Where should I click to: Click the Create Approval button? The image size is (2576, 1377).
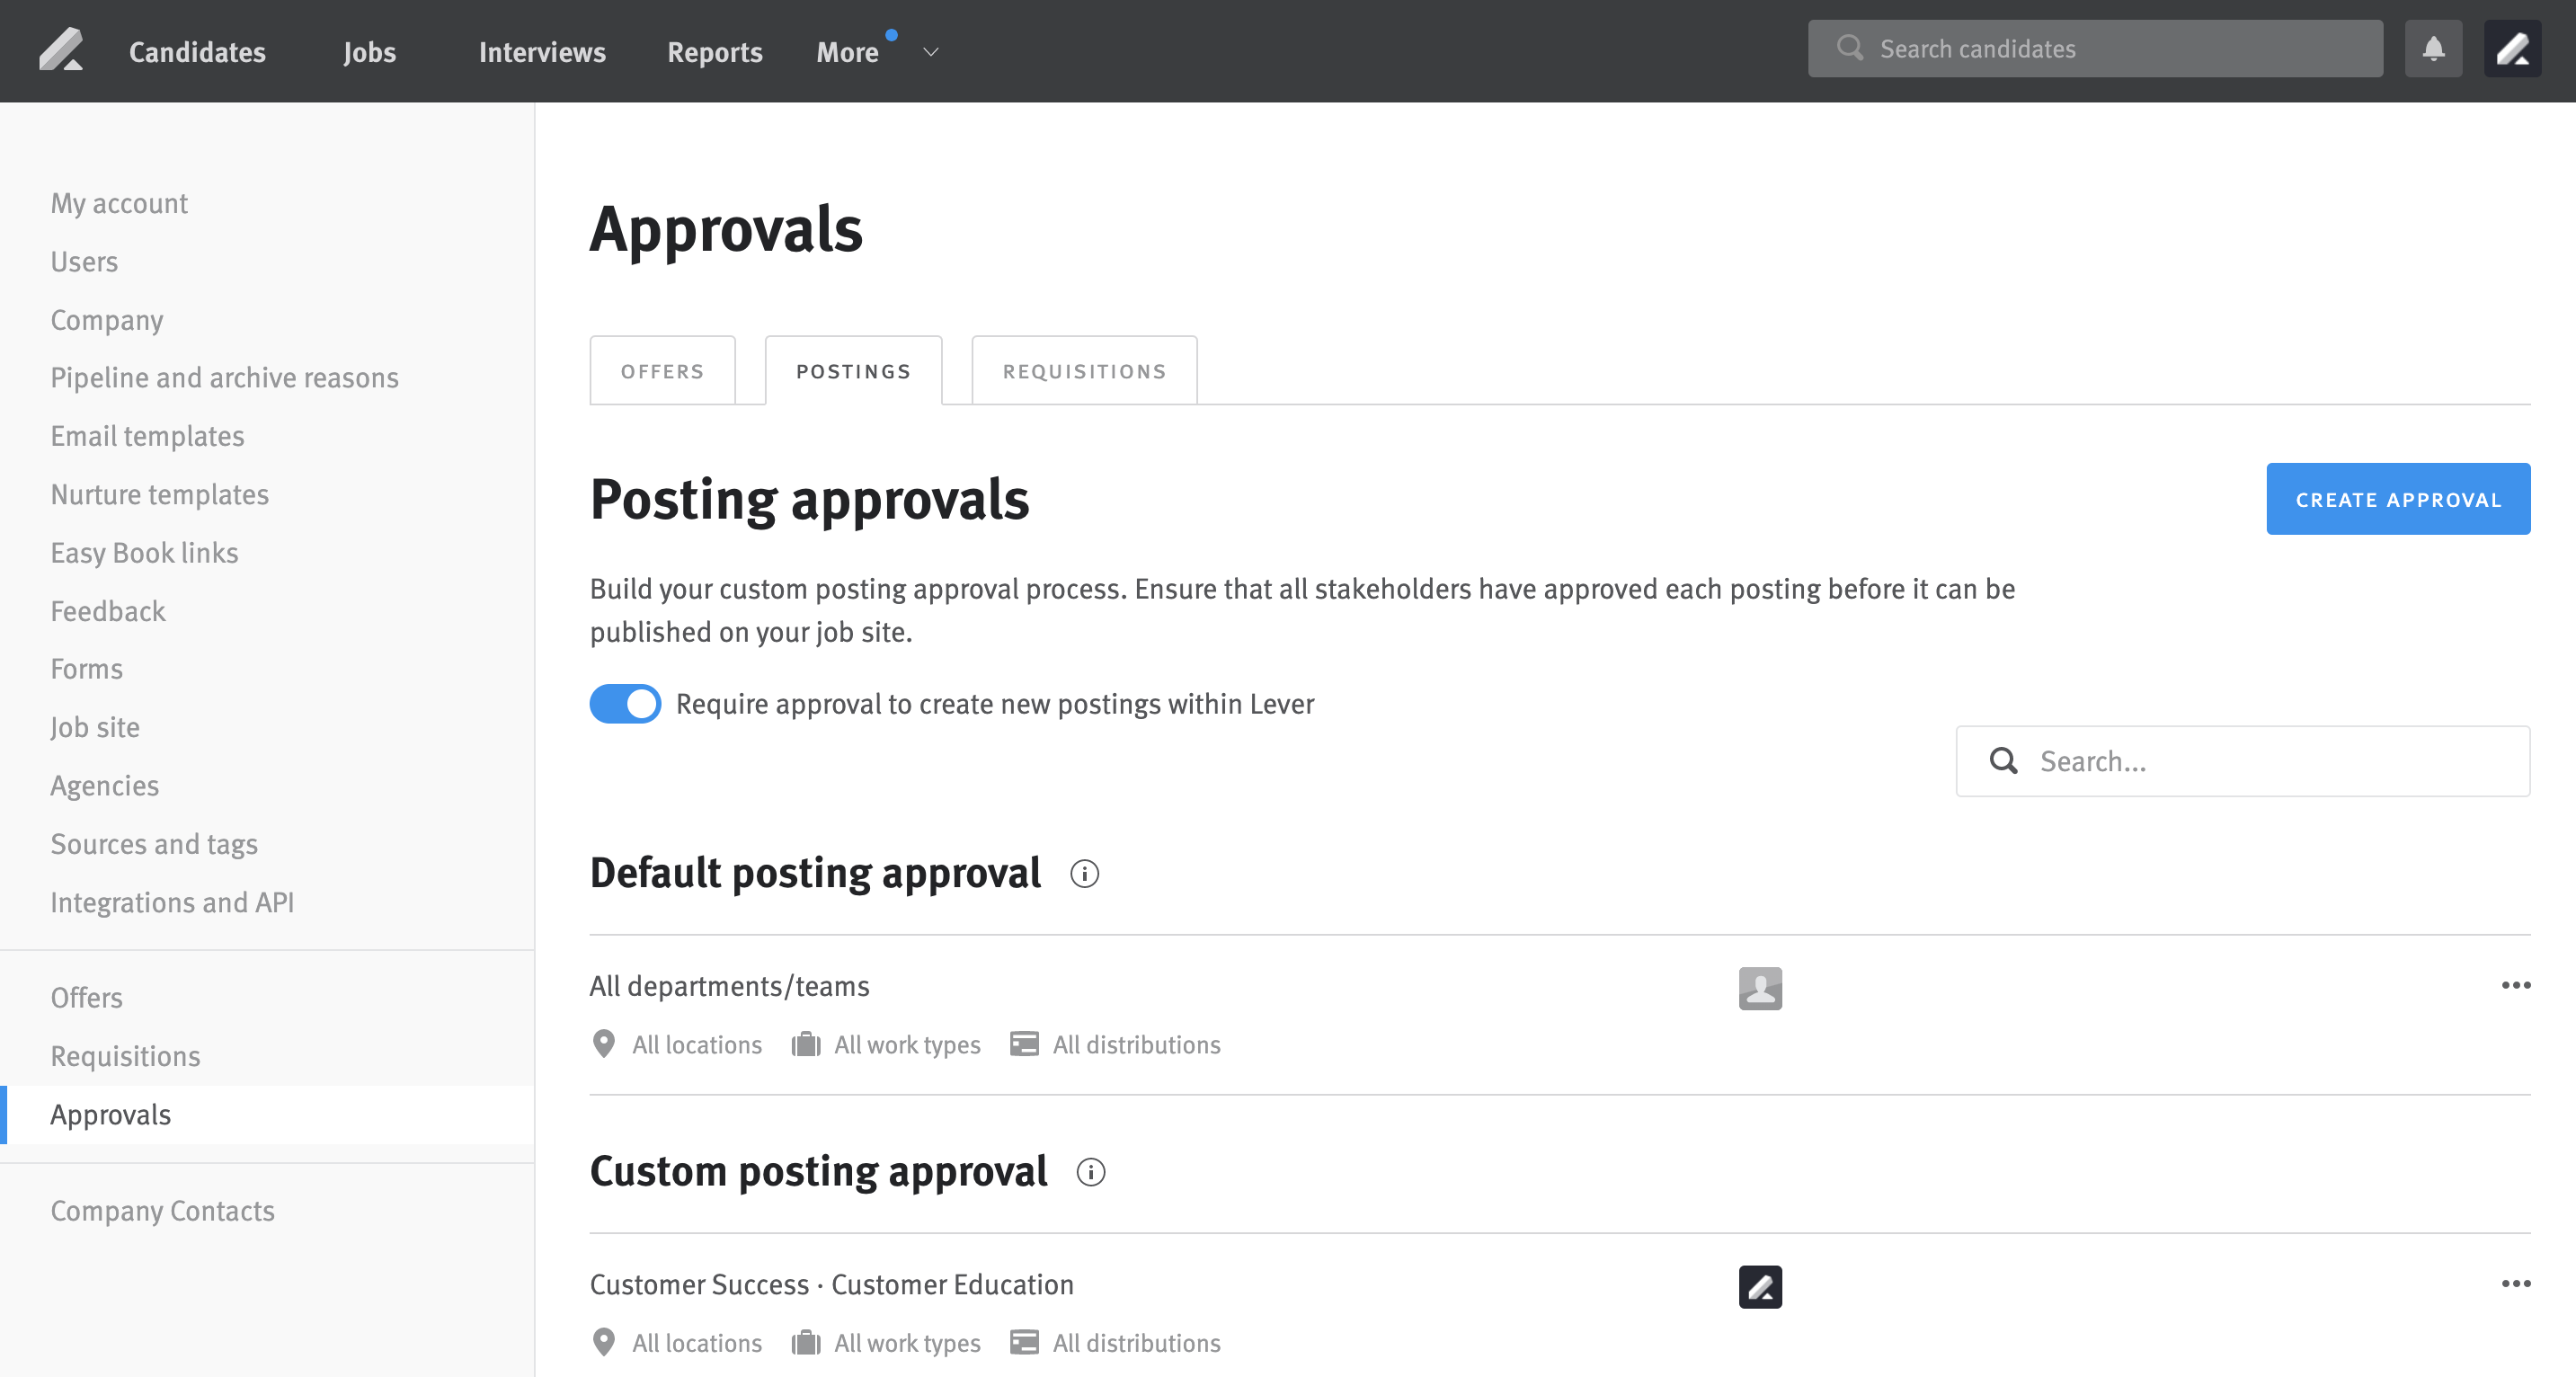point(2398,498)
